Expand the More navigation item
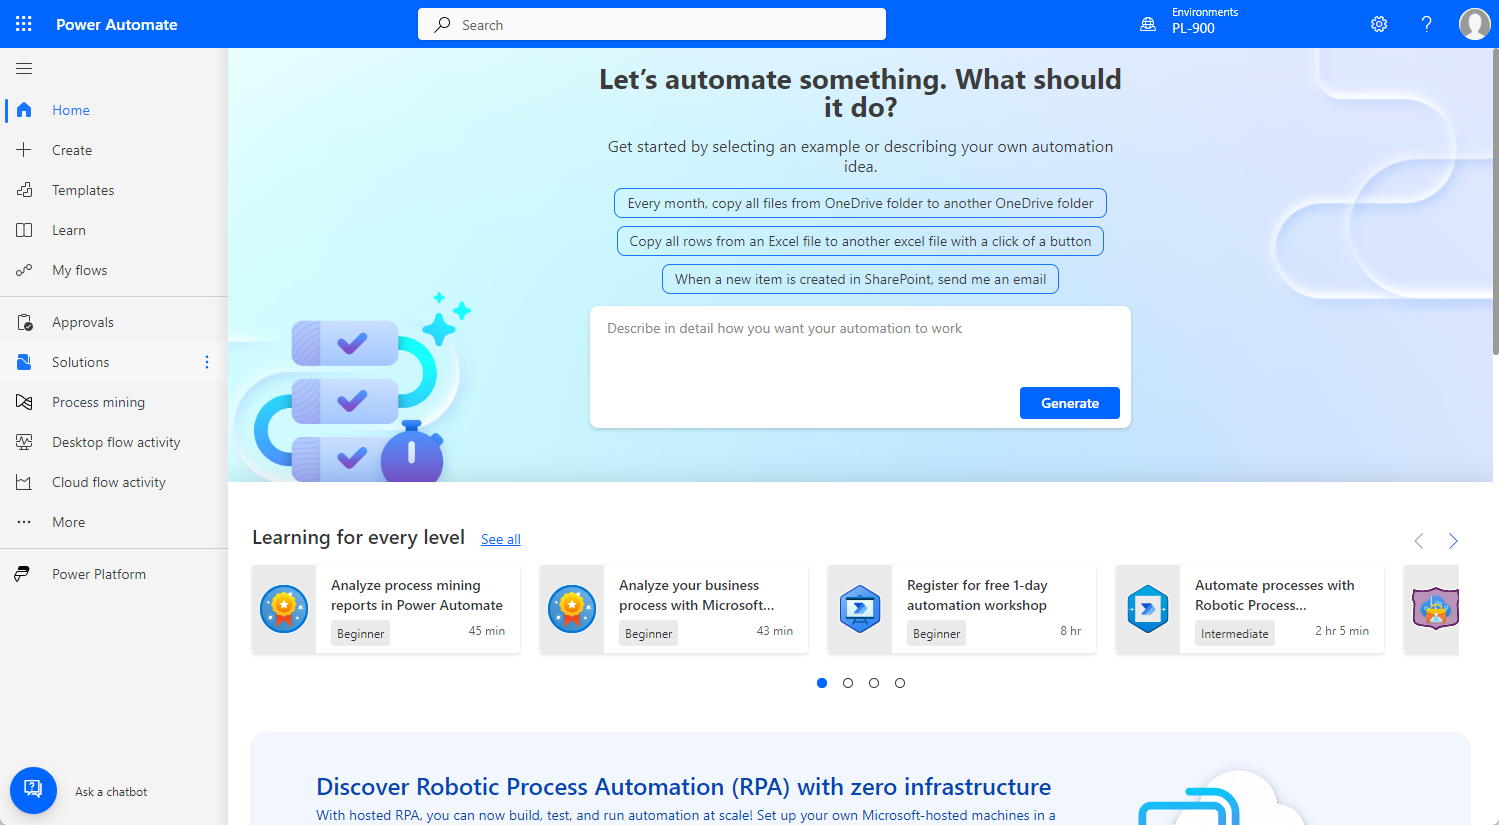Image resolution: width=1499 pixels, height=825 pixels. pyautogui.click(x=114, y=522)
